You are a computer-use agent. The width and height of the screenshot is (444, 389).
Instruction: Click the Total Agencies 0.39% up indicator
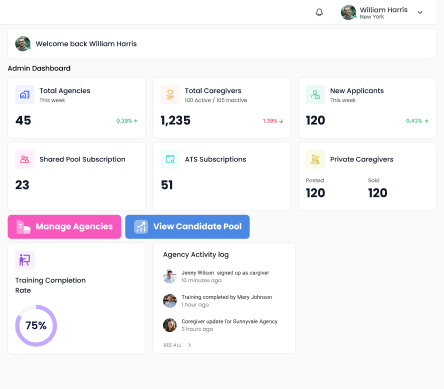coord(127,121)
